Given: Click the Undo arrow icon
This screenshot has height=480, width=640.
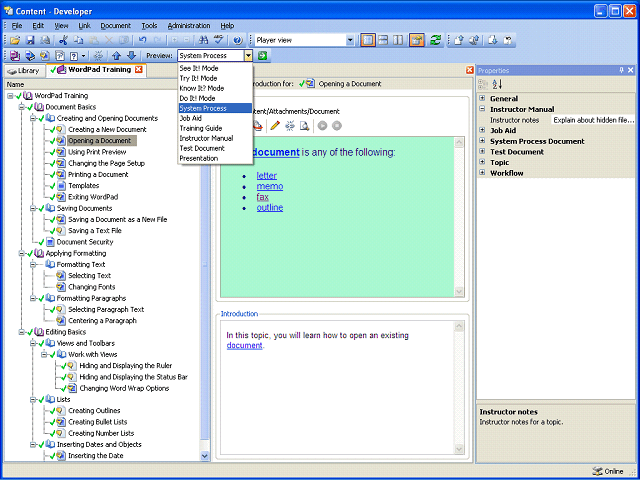Looking at the screenshot, I should click(142, 40).
